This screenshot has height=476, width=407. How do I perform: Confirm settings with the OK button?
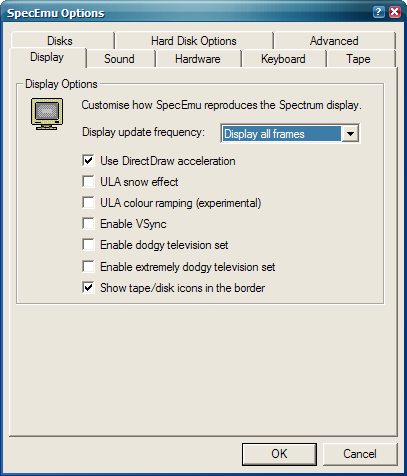tap(279, 454)
